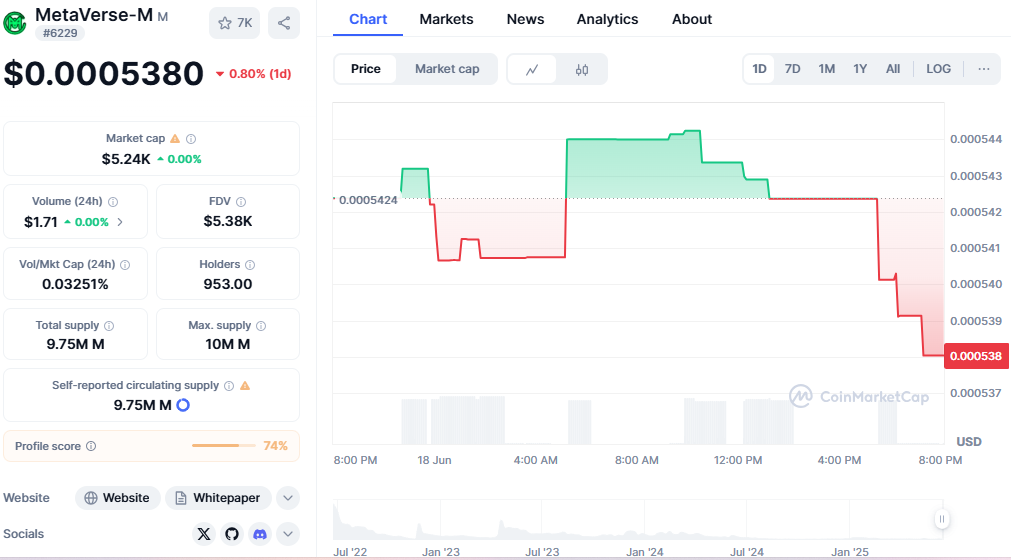Open Total supply info icon

click(109, 326)
